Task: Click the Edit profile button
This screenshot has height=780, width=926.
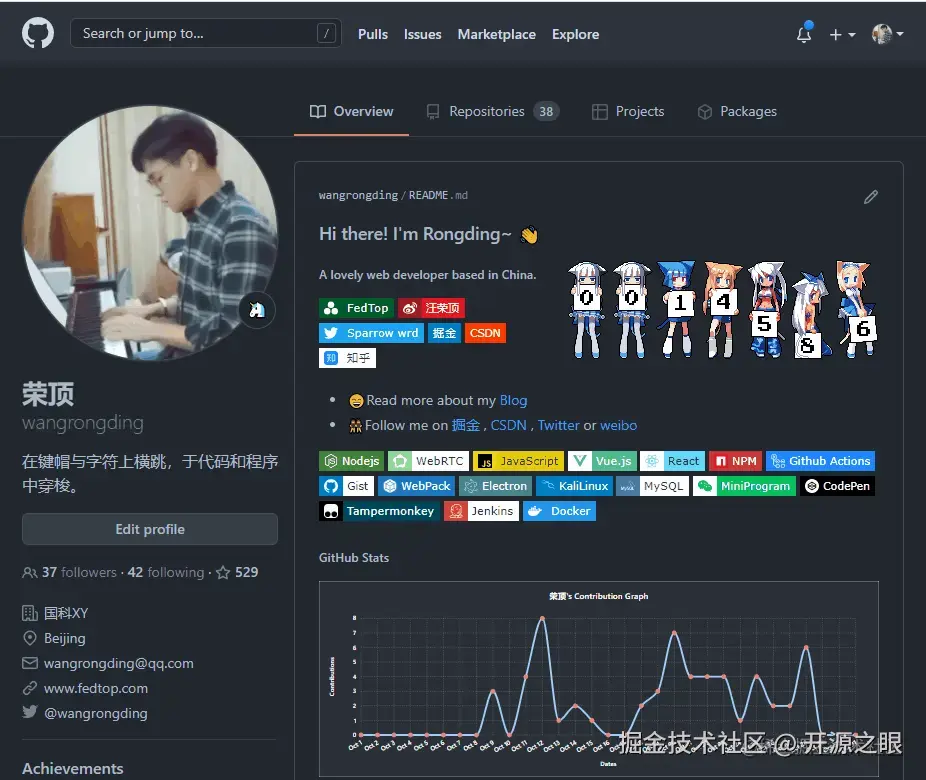Action: pyautogui.click(x=150, y=529)
